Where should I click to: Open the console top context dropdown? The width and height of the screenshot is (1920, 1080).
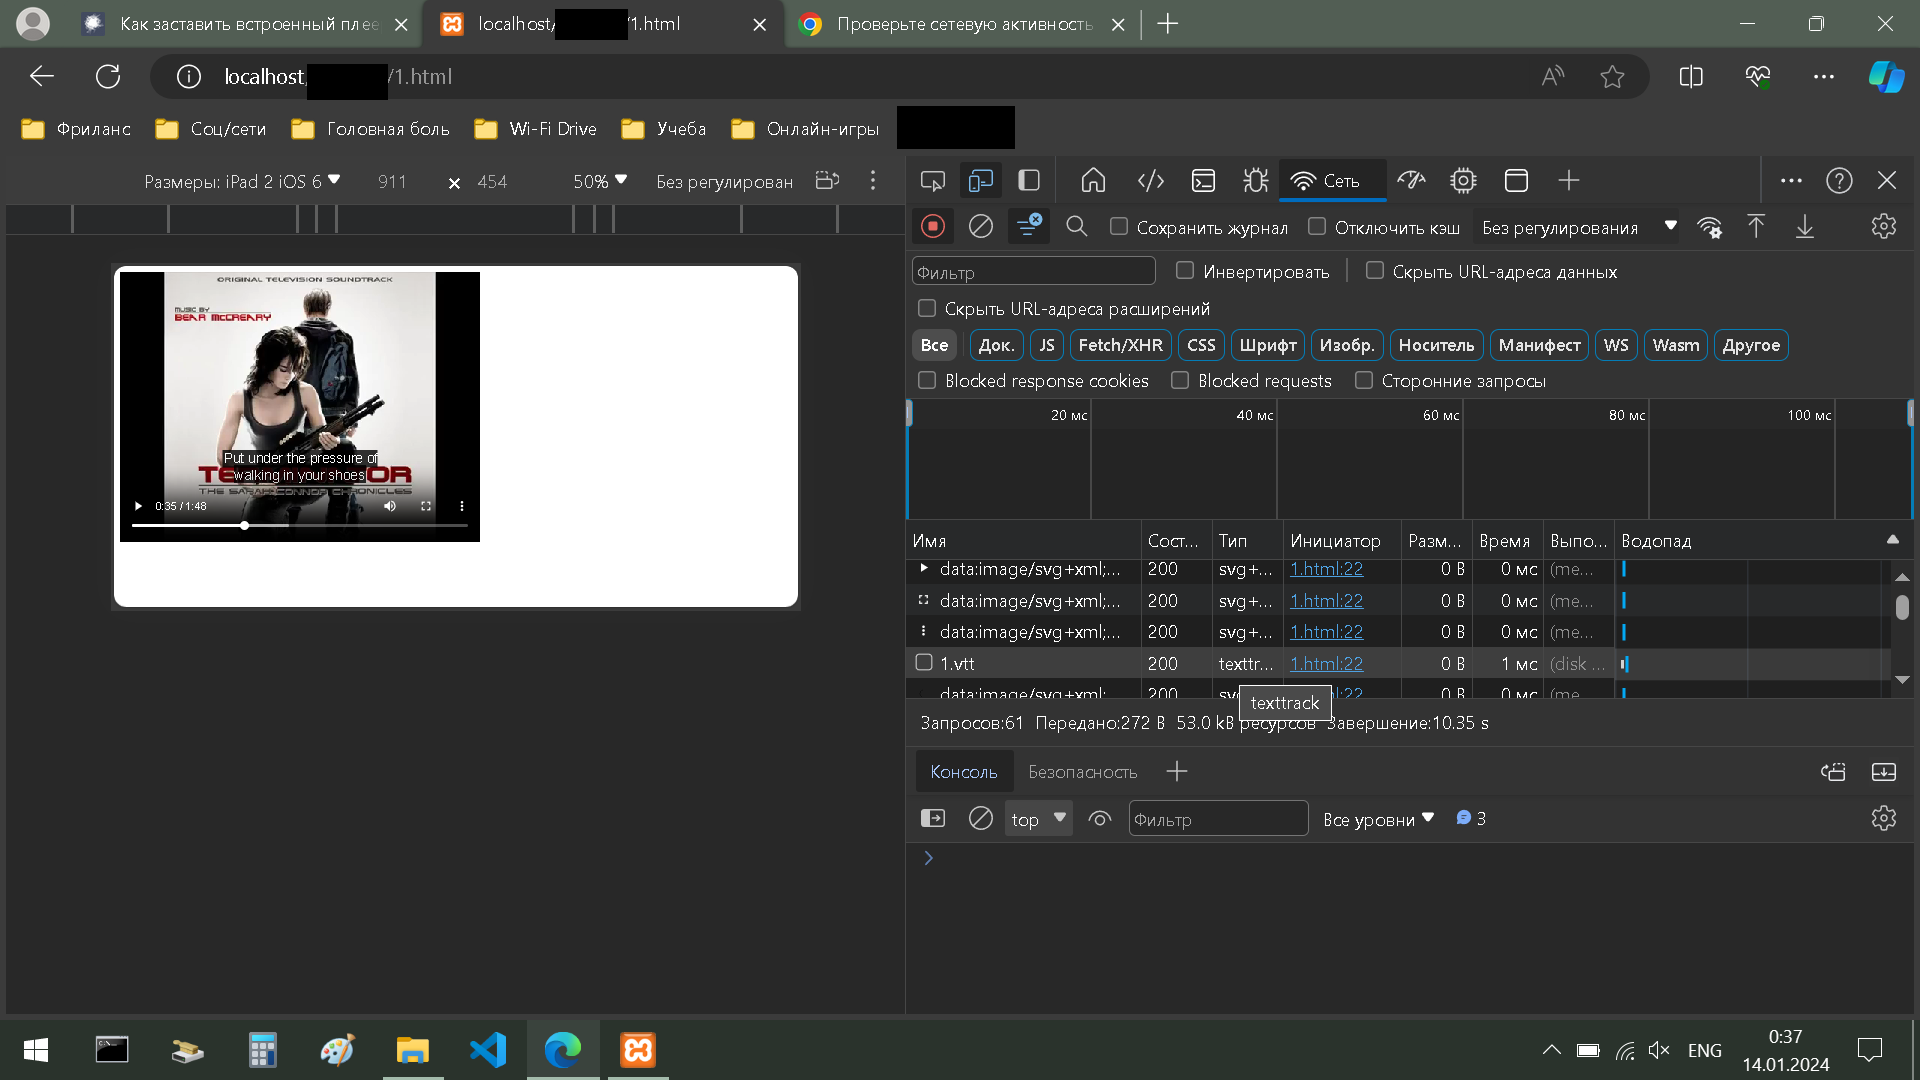1038,819
